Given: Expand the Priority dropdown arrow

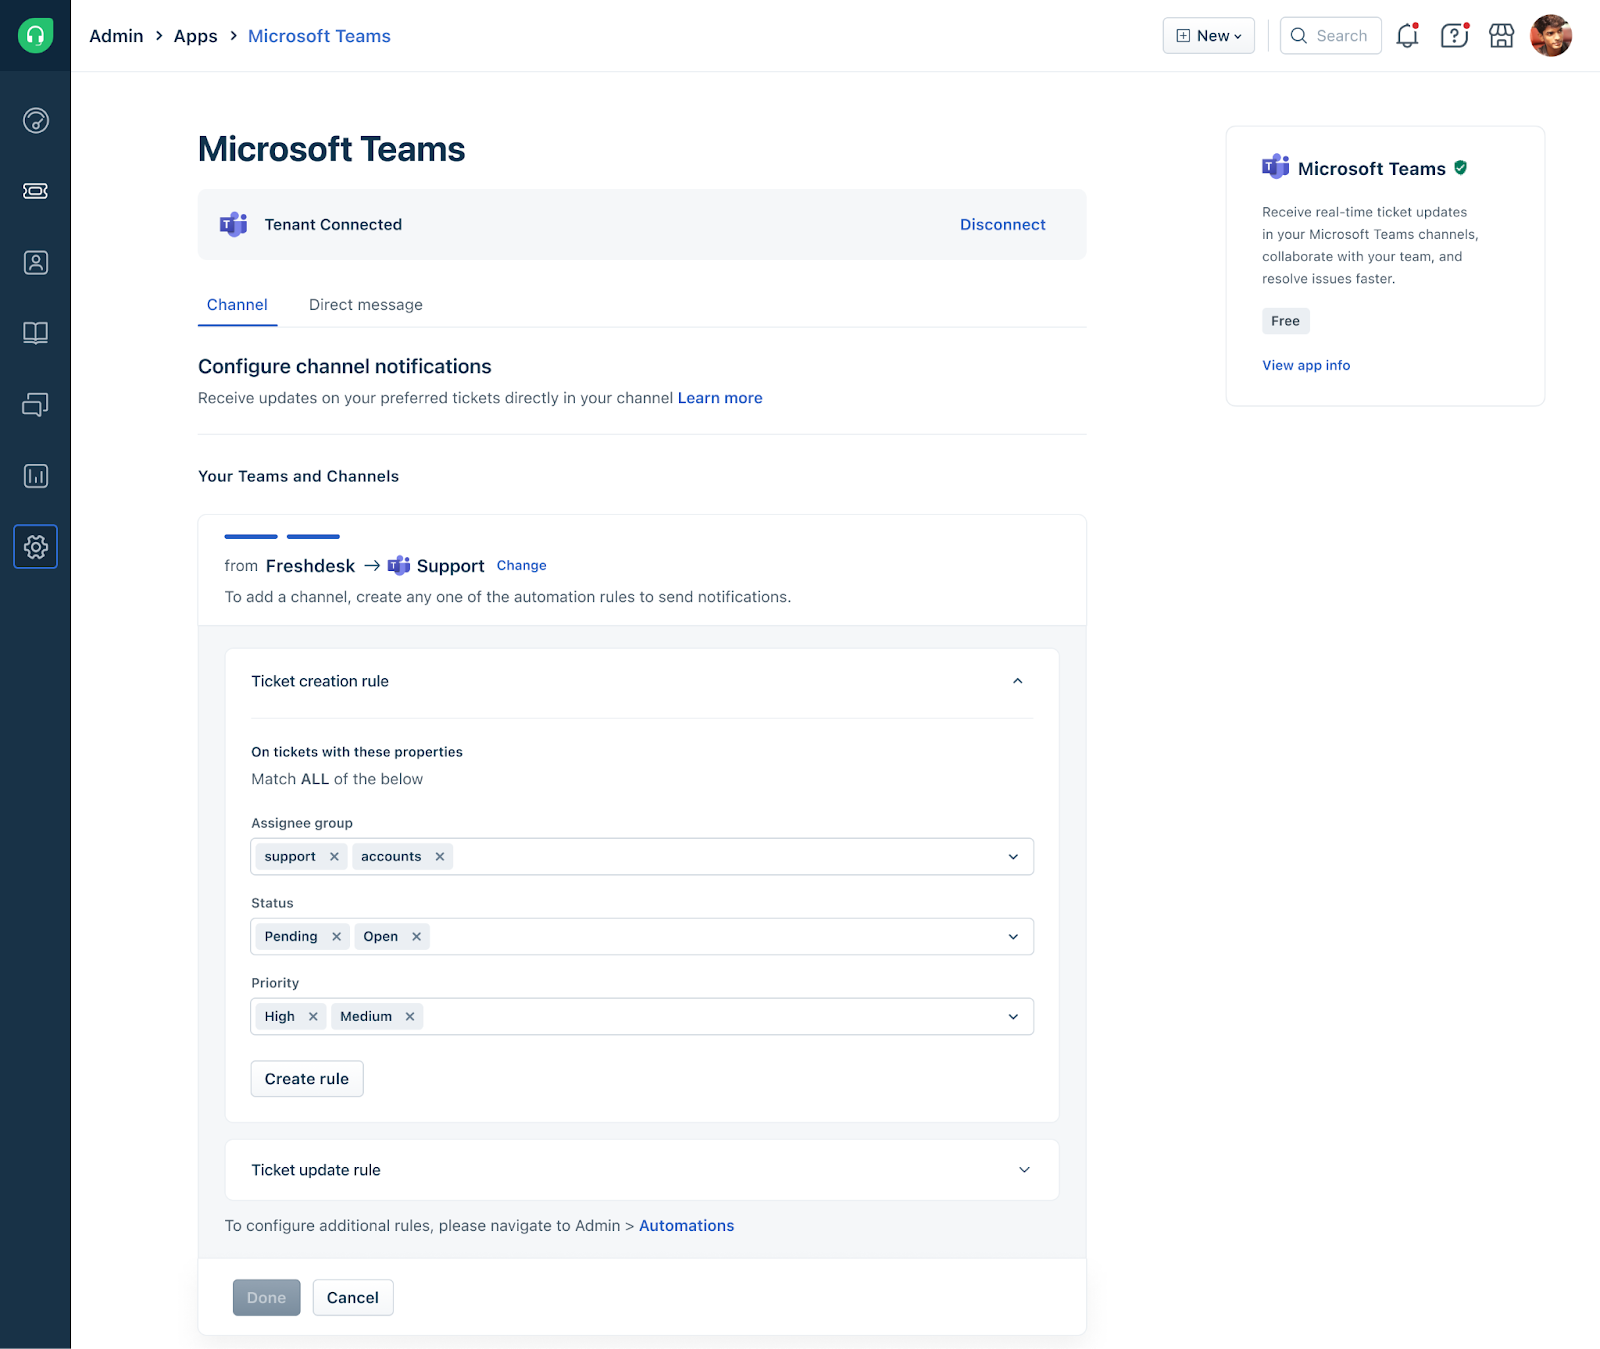Looking at the screenshot, I should click(1013, 1017).
